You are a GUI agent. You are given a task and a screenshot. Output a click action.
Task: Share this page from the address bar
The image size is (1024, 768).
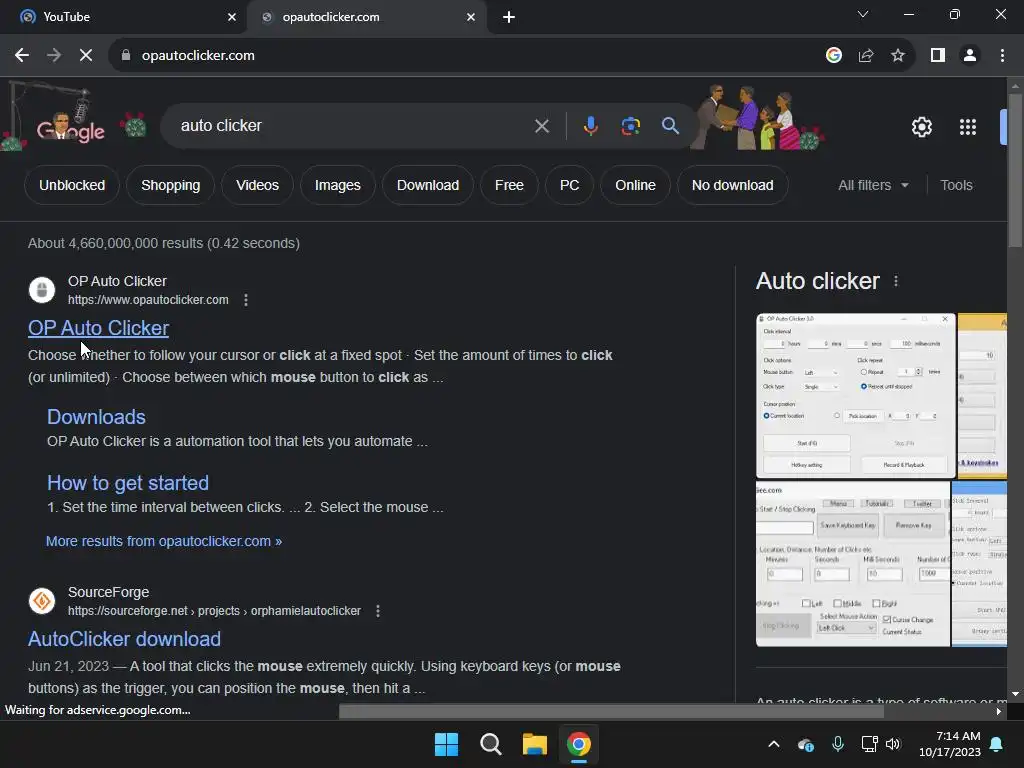866,56
